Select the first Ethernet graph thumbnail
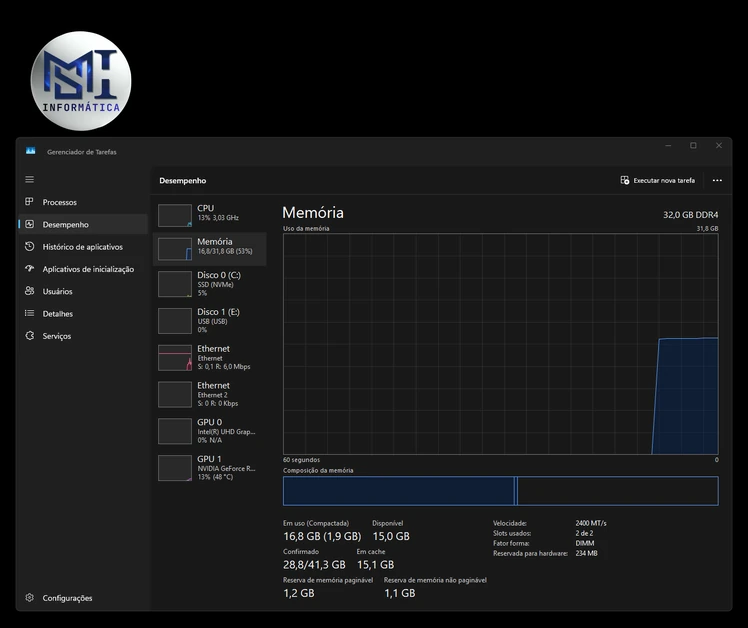This screenshot has height=628, width=748. pos(175,357)
